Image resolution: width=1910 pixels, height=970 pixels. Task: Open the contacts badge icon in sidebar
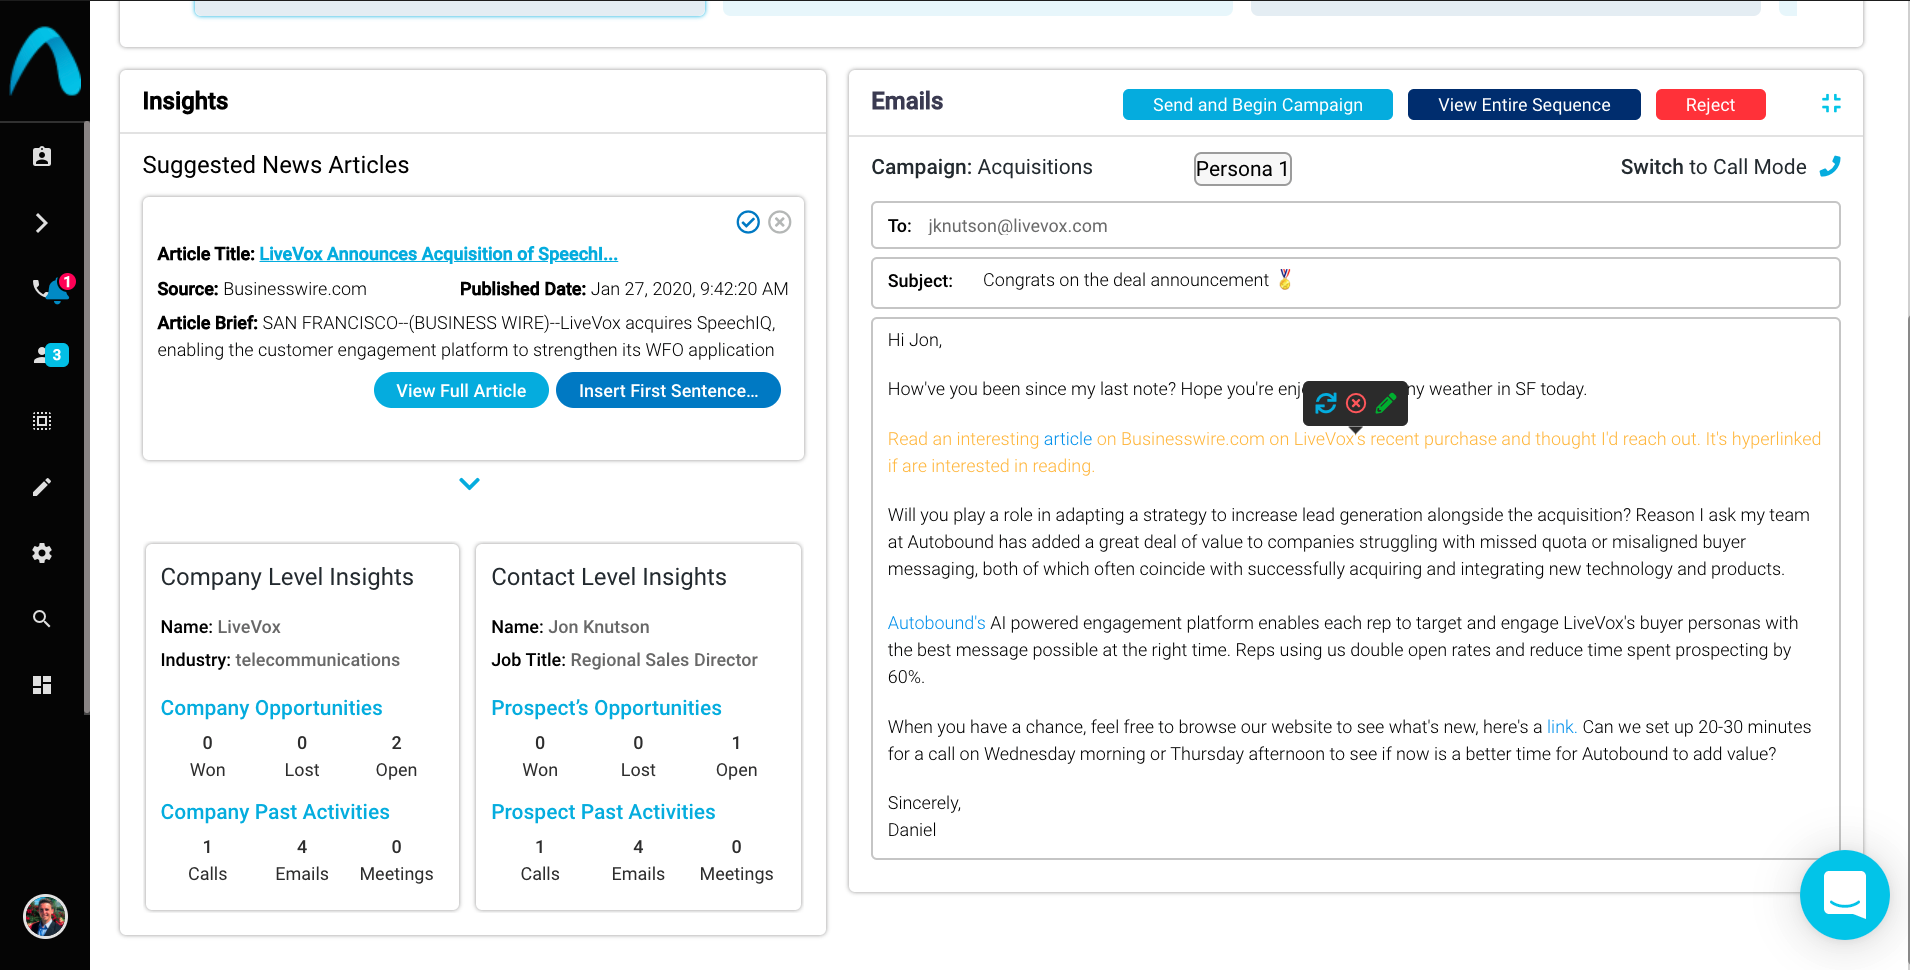(42, 157)
